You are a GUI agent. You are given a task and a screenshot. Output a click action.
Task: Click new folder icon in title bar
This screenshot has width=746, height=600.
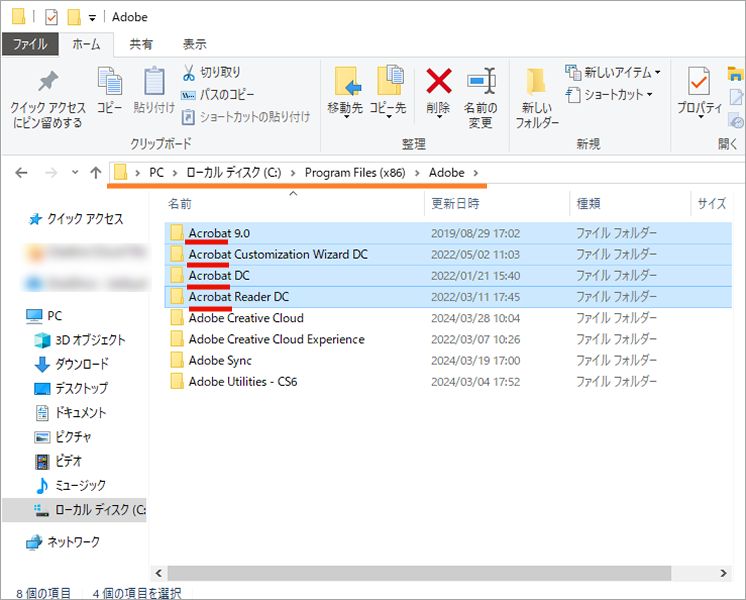point(74,18)
